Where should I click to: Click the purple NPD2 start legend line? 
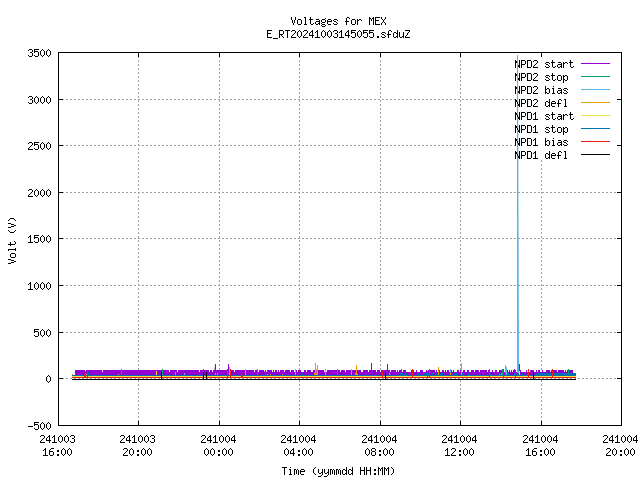pos(595,64)
